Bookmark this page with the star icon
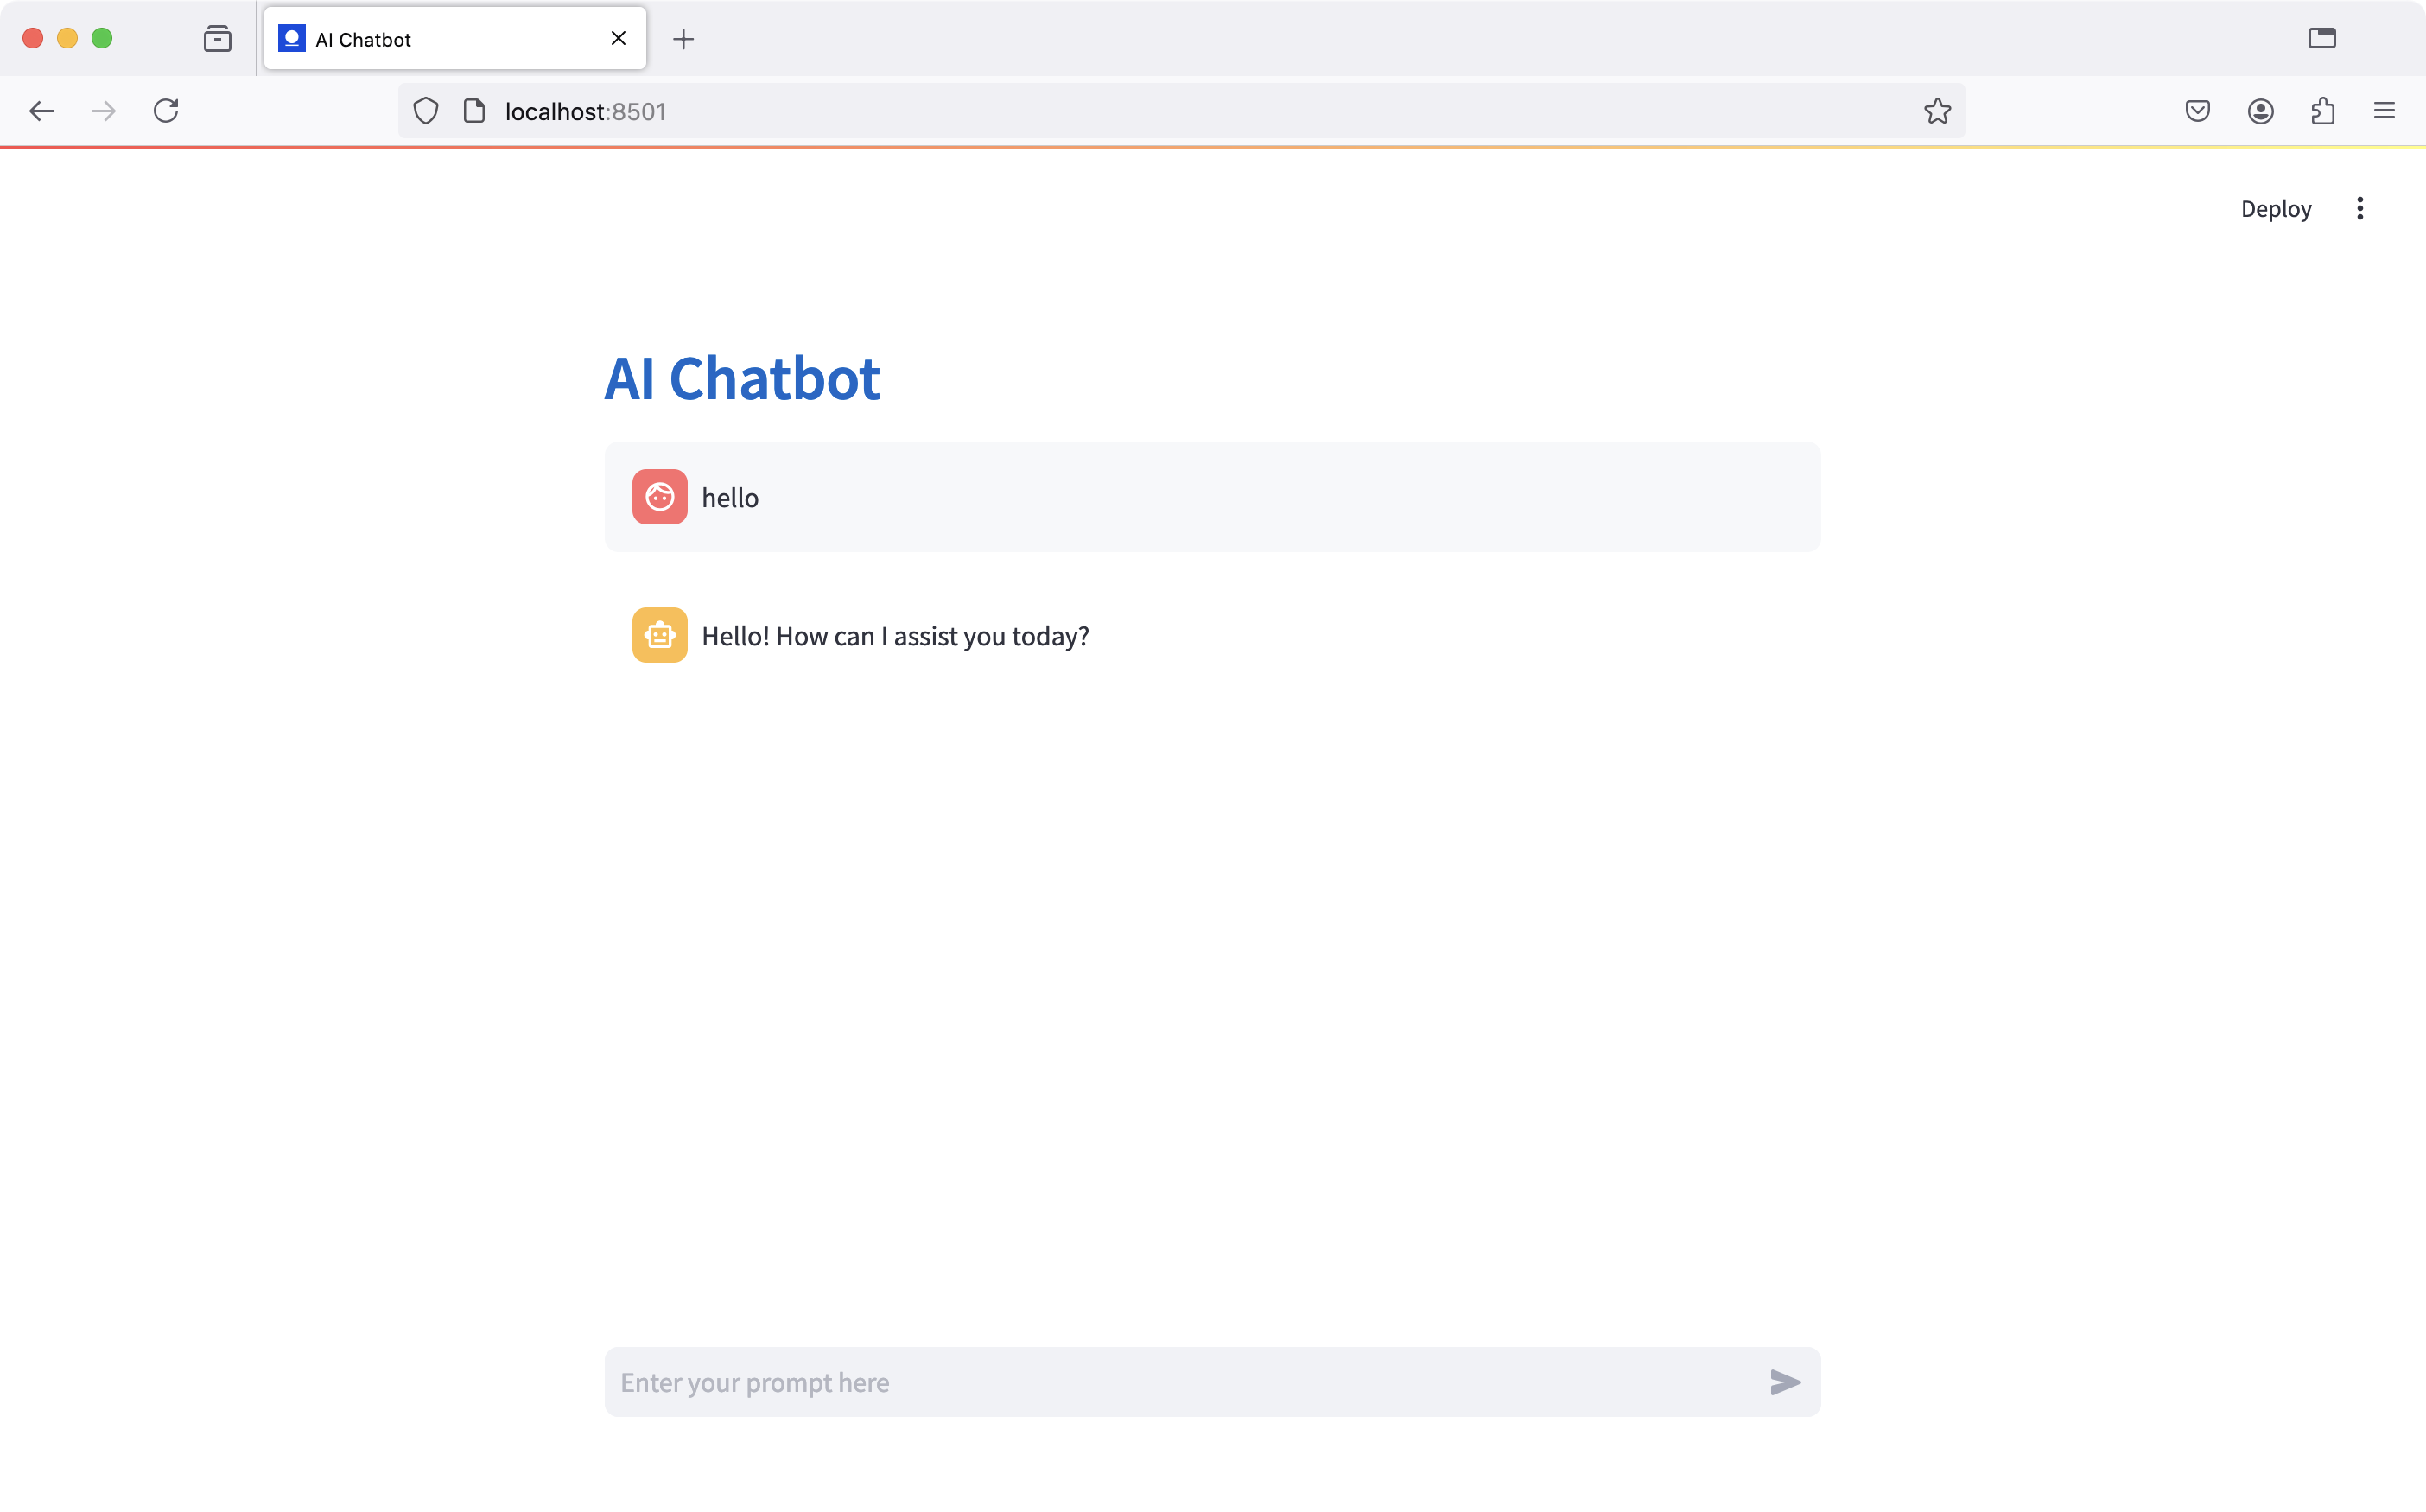The width and height of the screenshot is (2426, 1512). [x=1937, y=111]
